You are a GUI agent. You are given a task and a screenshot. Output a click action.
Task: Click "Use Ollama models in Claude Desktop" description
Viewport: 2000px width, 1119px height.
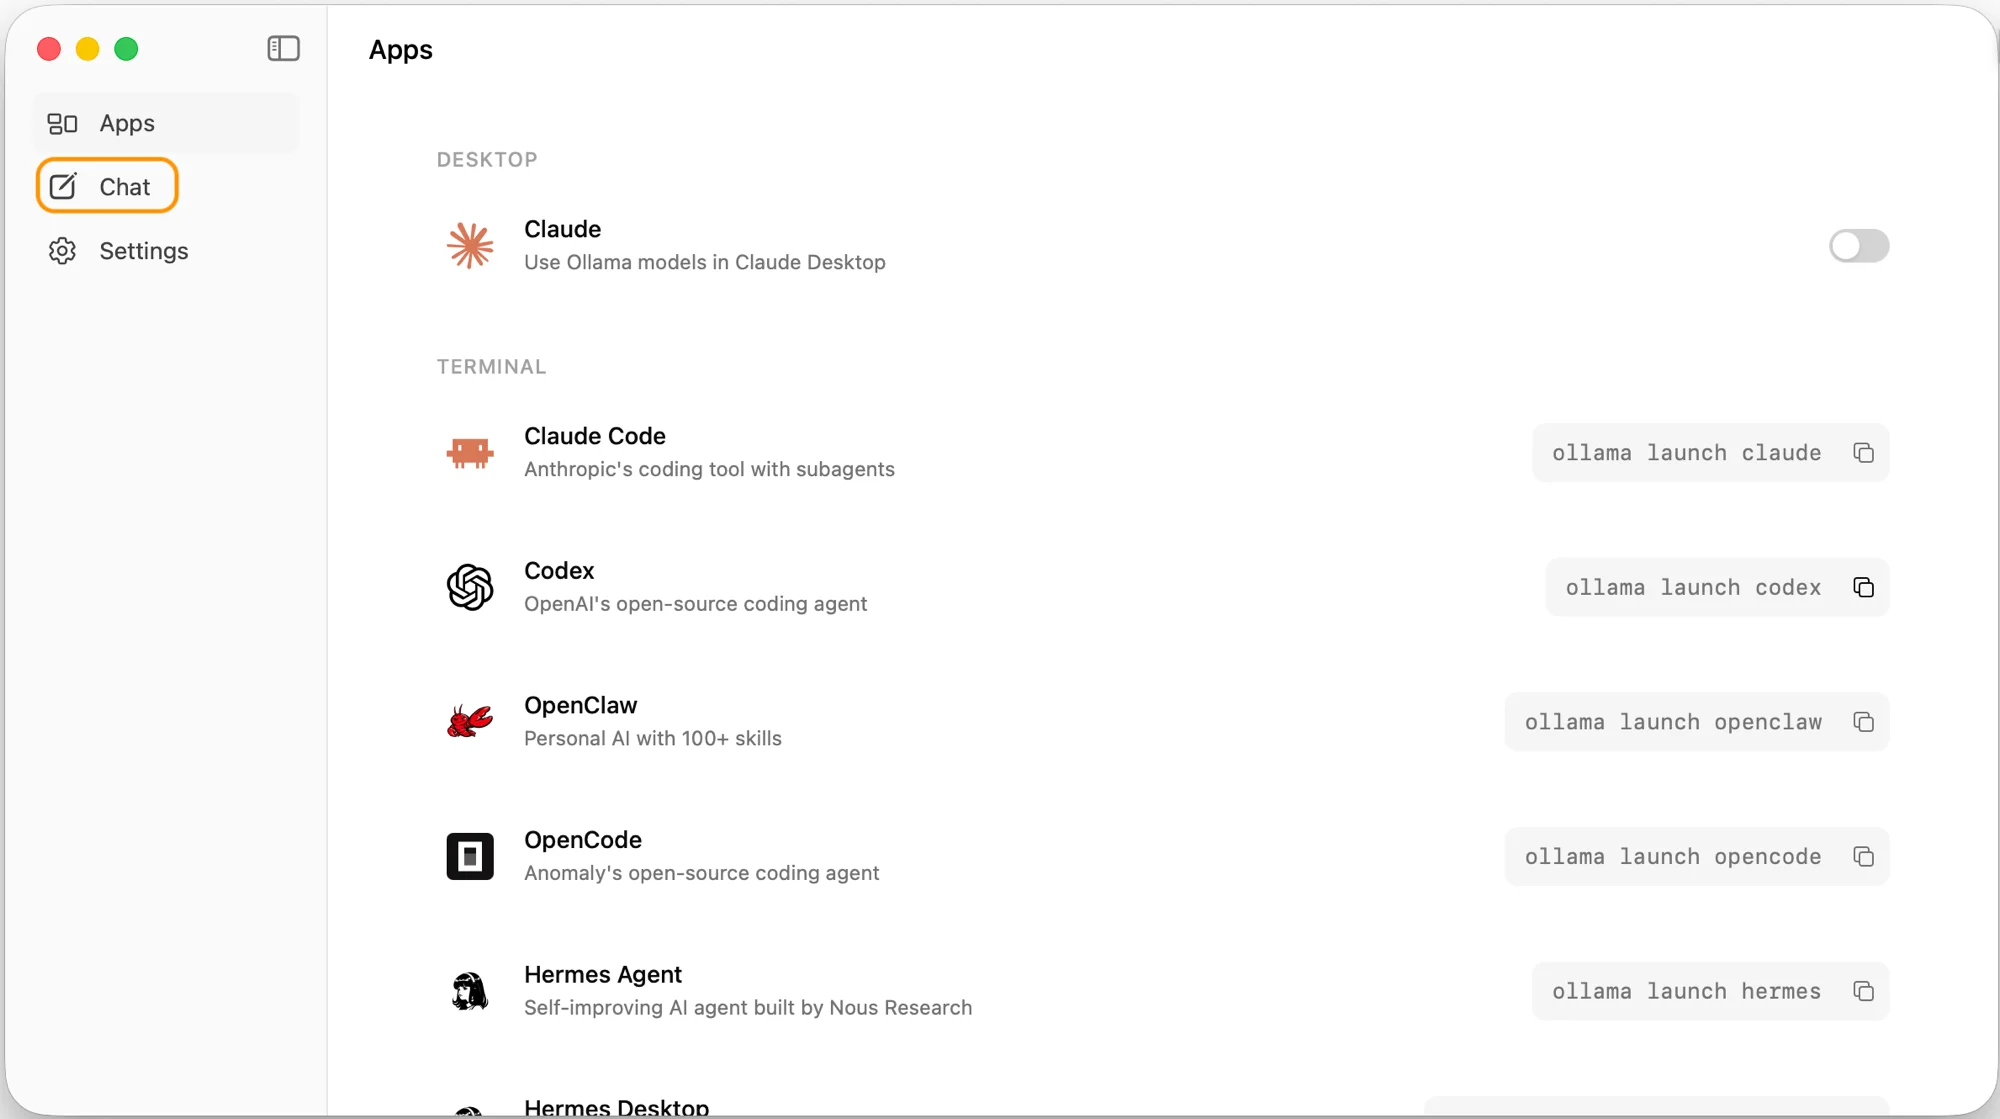pos(705,262)
